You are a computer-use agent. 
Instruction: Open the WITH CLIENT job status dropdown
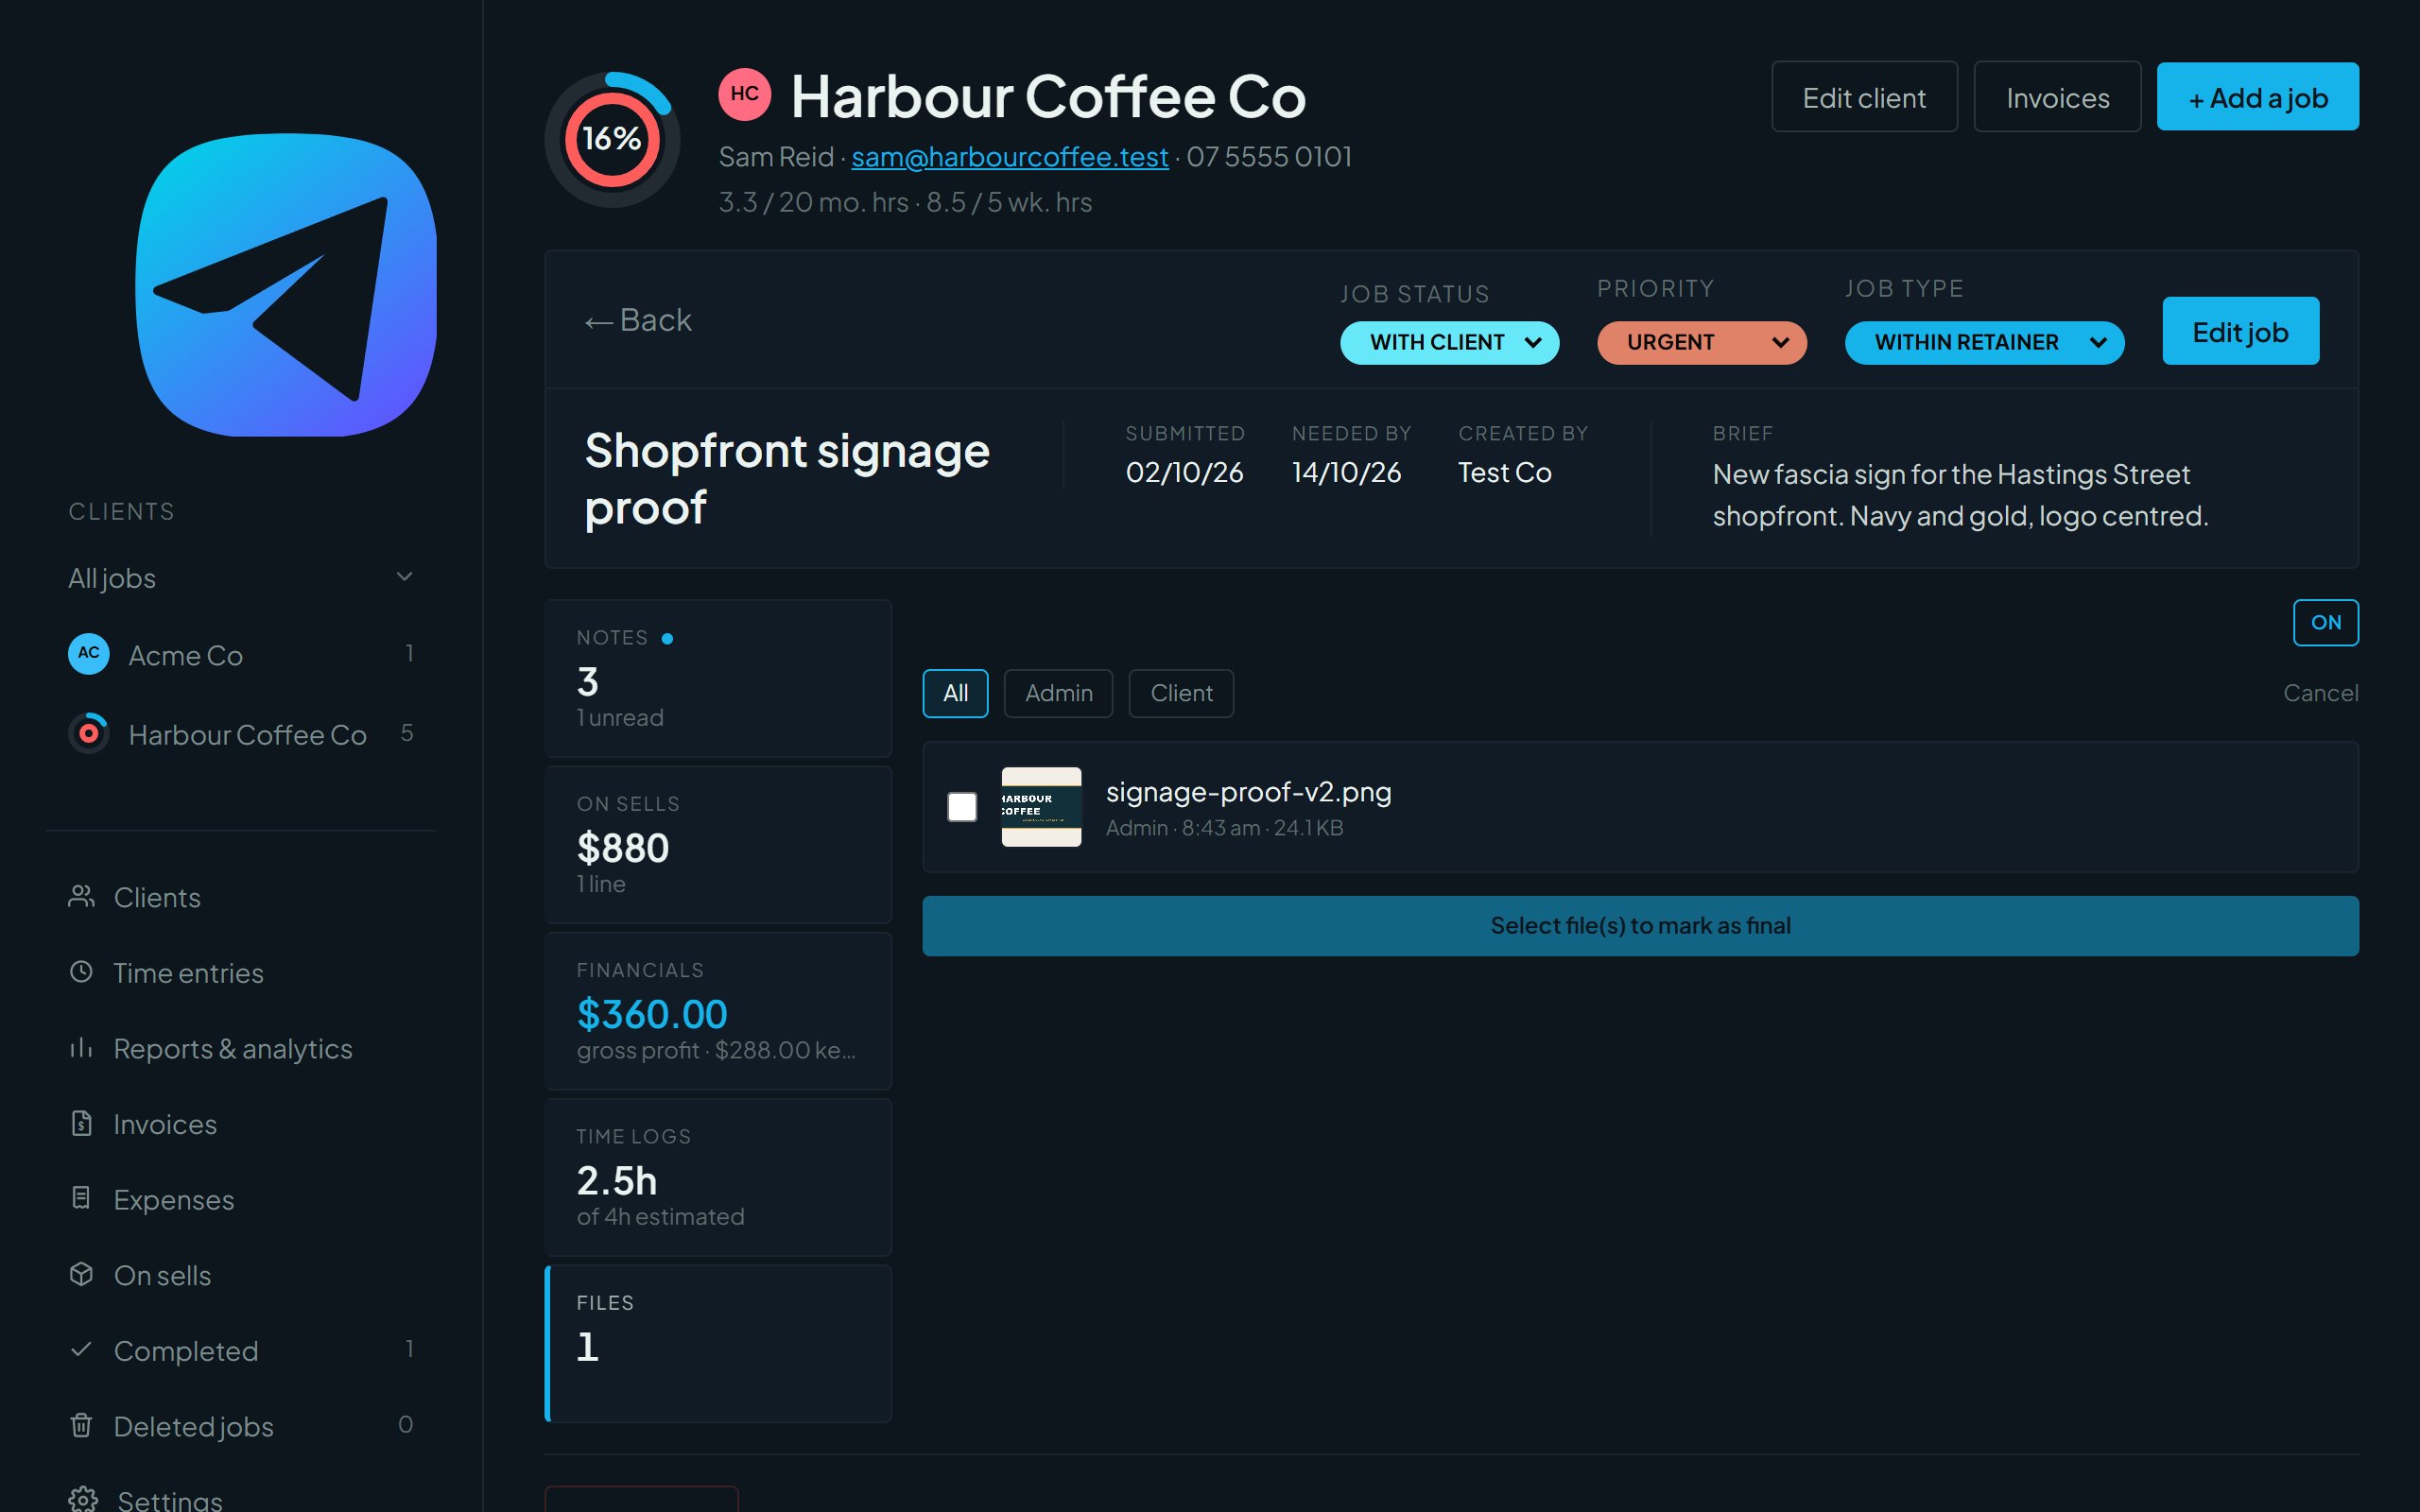coord(1449,342)
